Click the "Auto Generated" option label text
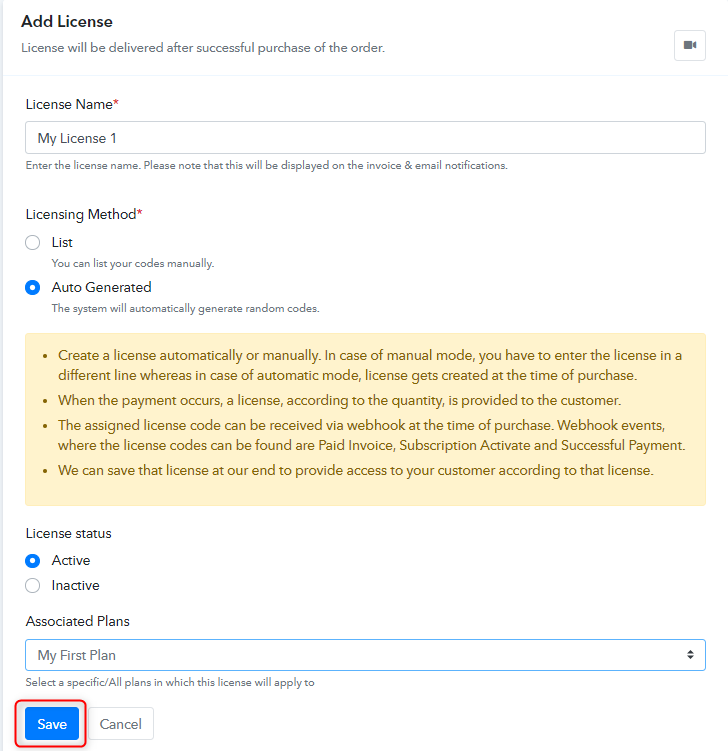The image size is (728, 751). [x=102, y=287]
